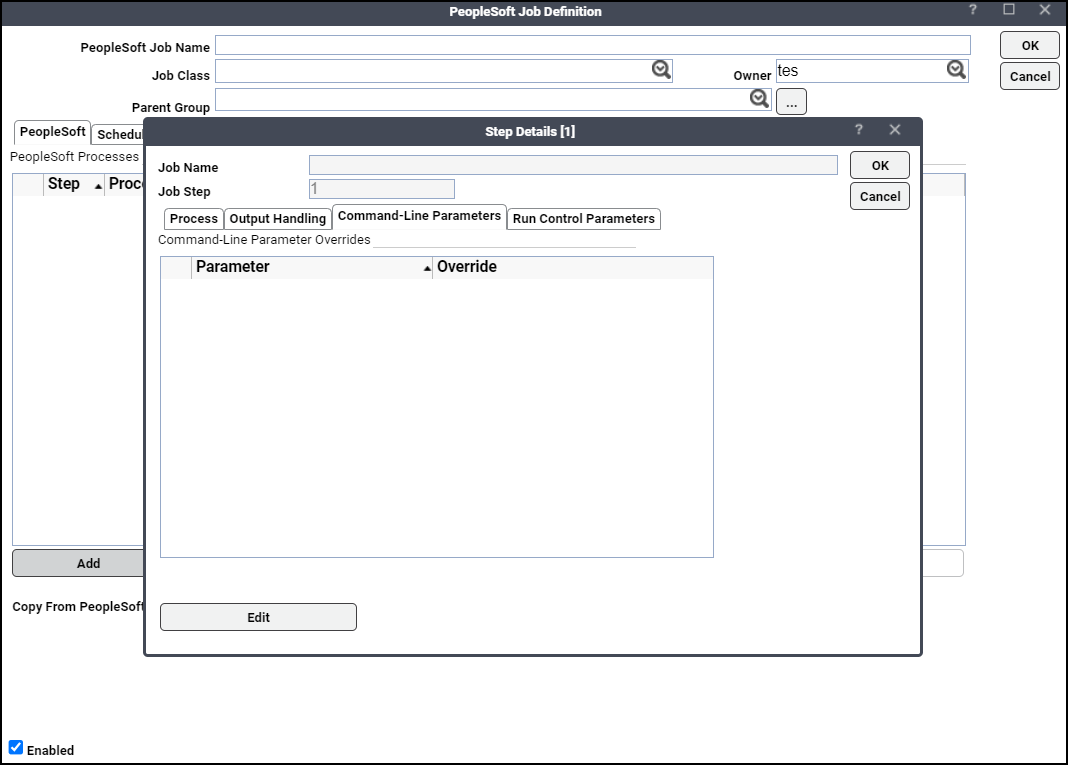1068x765 pixels.
Task: Click the Override column header
Action: pos(572,267)
